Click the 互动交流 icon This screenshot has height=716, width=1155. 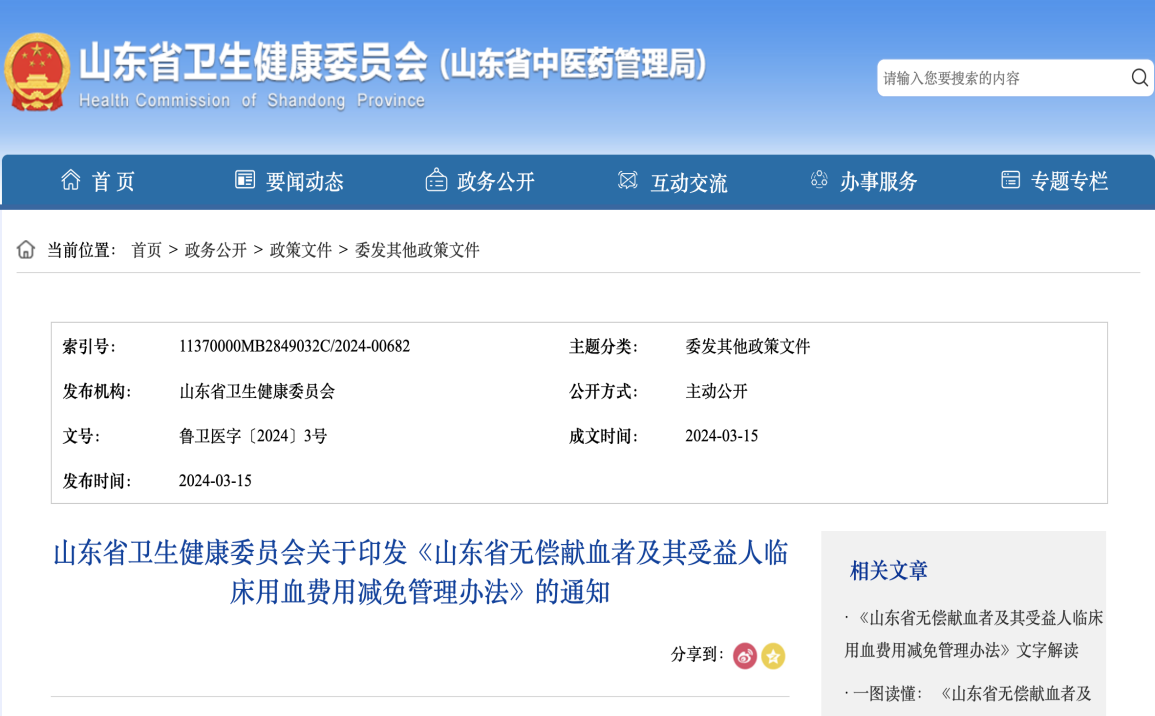pos(628,180)
